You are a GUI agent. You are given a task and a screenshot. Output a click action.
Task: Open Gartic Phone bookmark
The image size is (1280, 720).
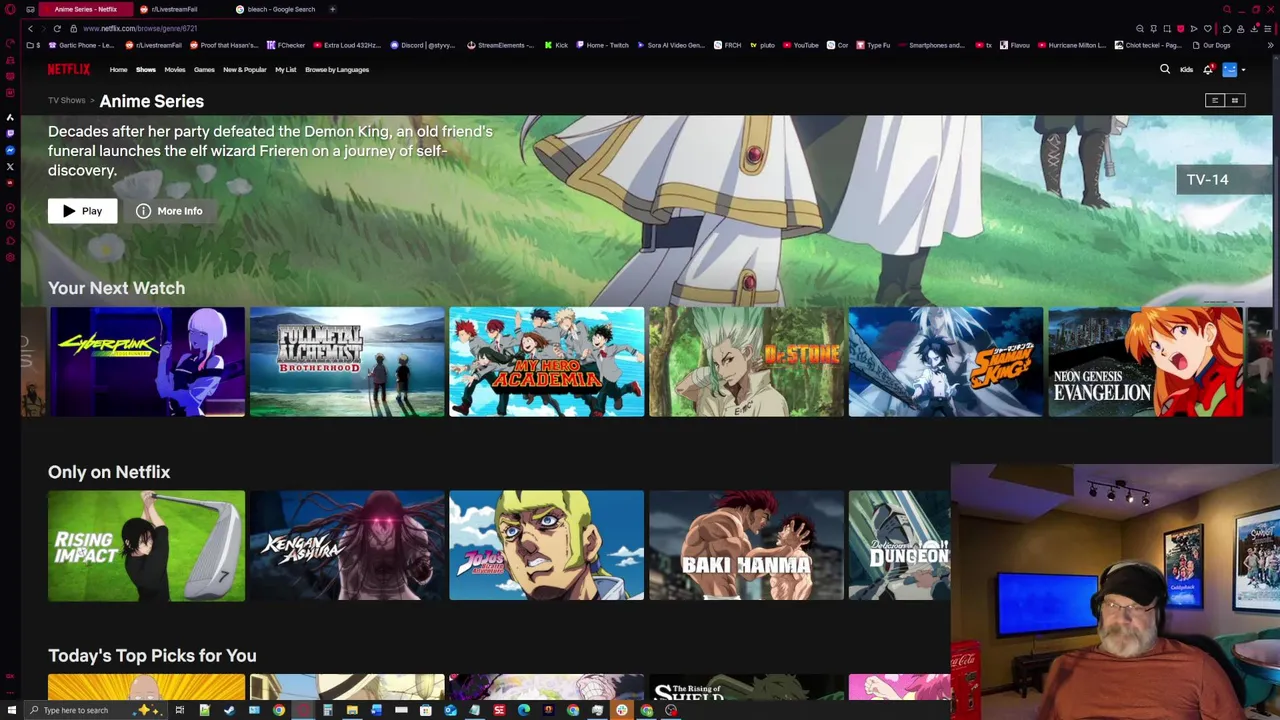82,45
